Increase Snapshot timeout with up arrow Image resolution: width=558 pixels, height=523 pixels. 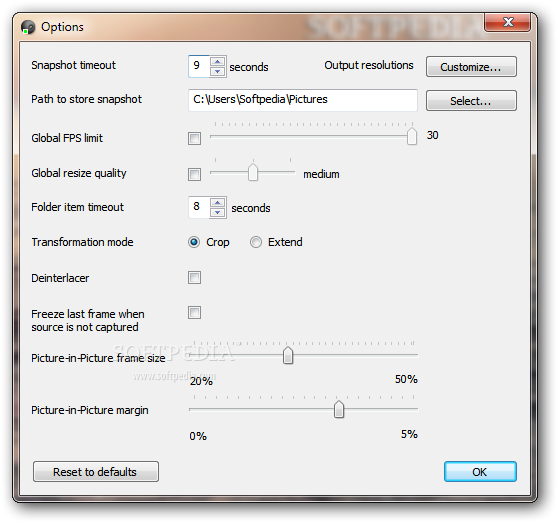tap(217, 62)
